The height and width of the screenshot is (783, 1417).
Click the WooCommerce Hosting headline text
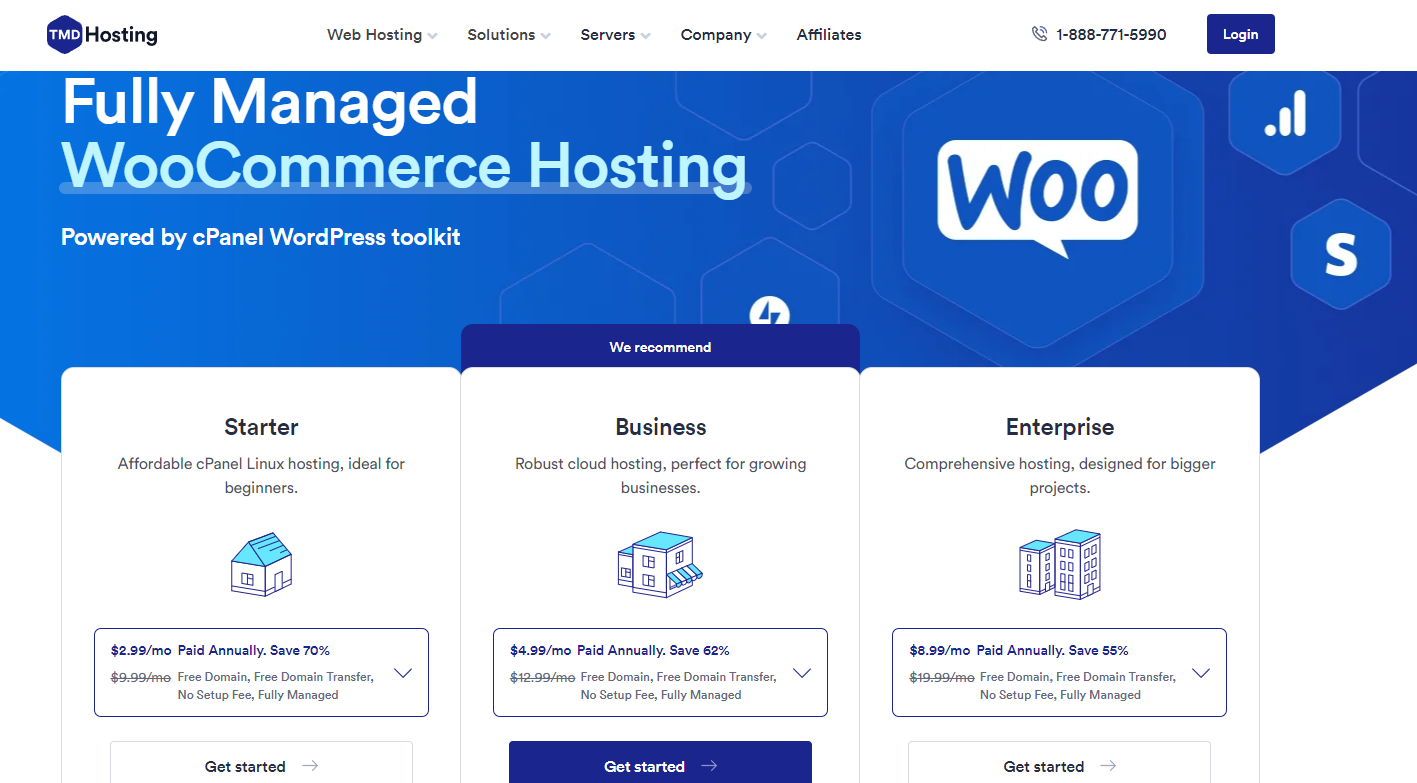pyautogui.click(x=404, y=166)
